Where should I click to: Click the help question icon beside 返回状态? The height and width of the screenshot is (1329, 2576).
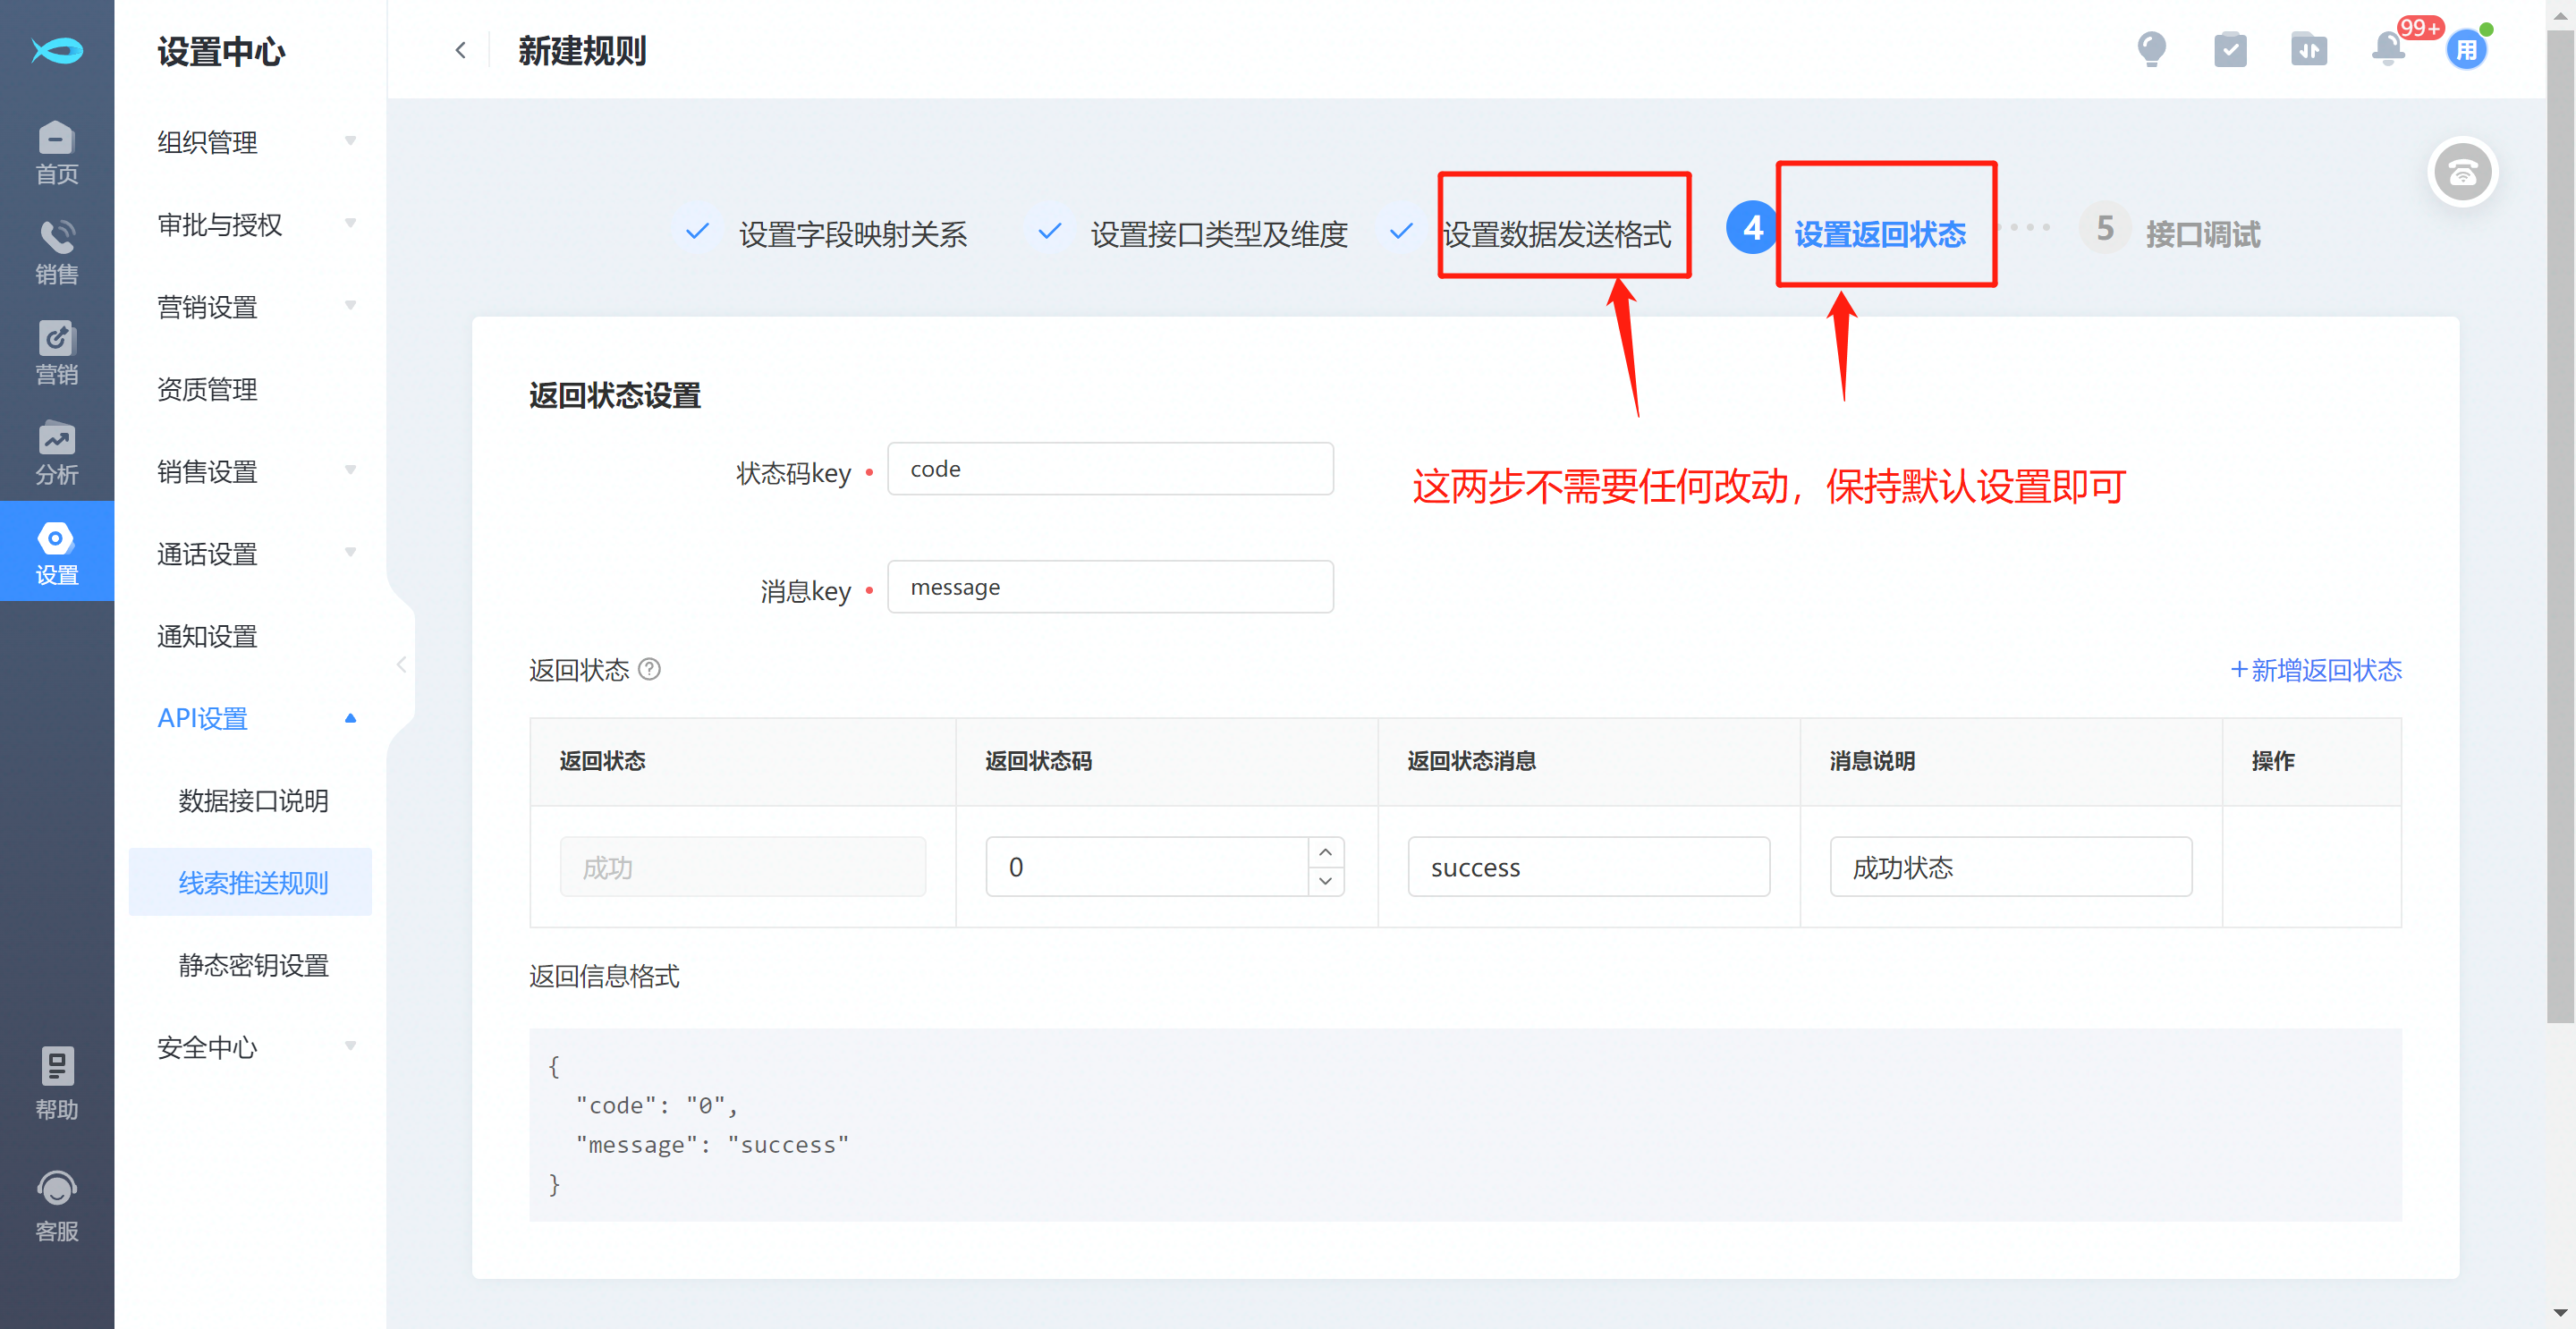pyautogui.click(x=649, y=669)
